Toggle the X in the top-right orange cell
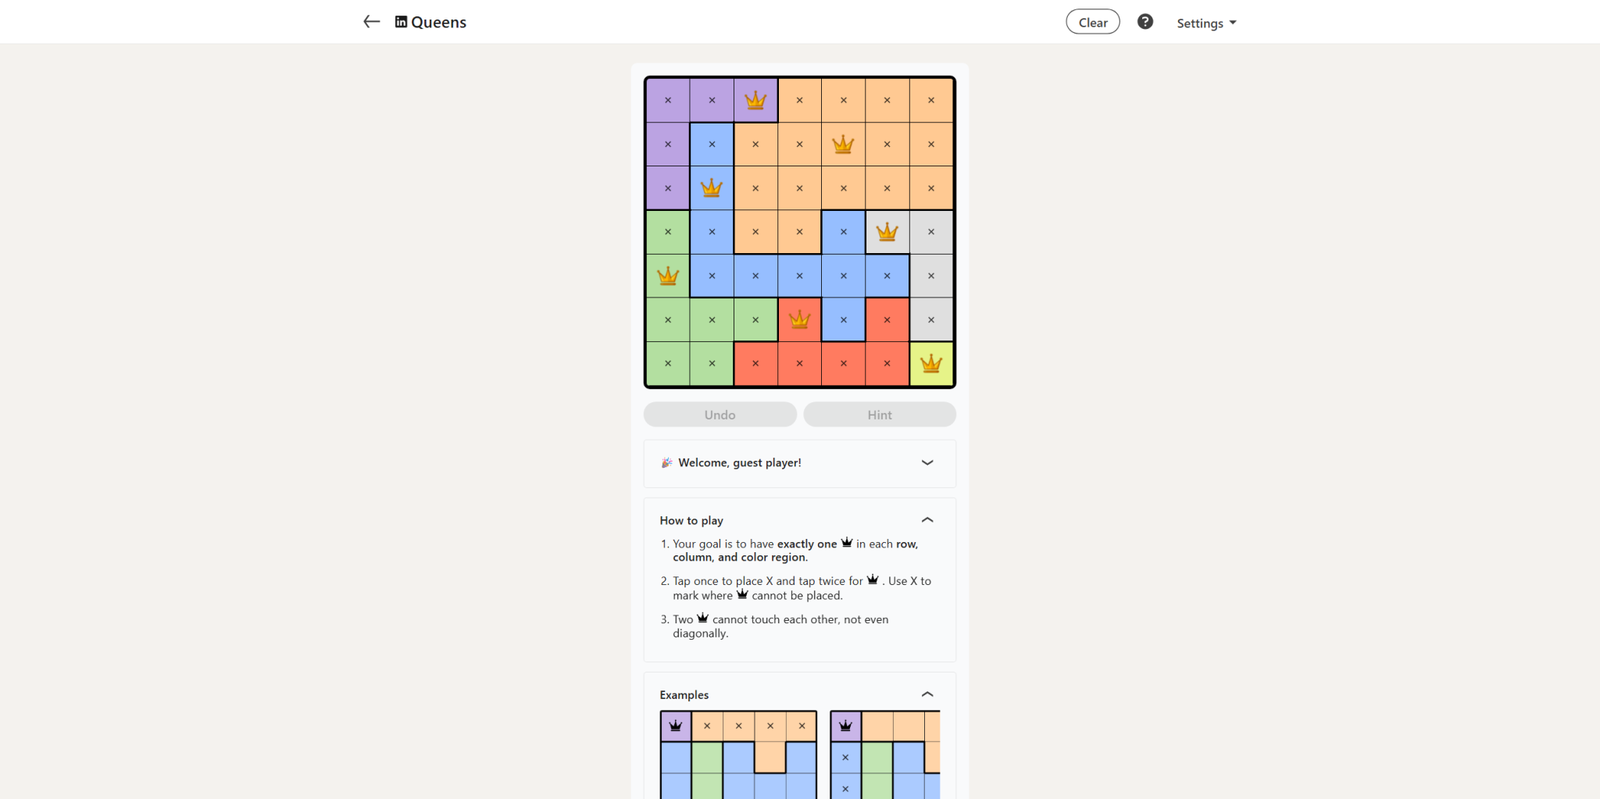The image size is (1600, 799). point(931,100)
